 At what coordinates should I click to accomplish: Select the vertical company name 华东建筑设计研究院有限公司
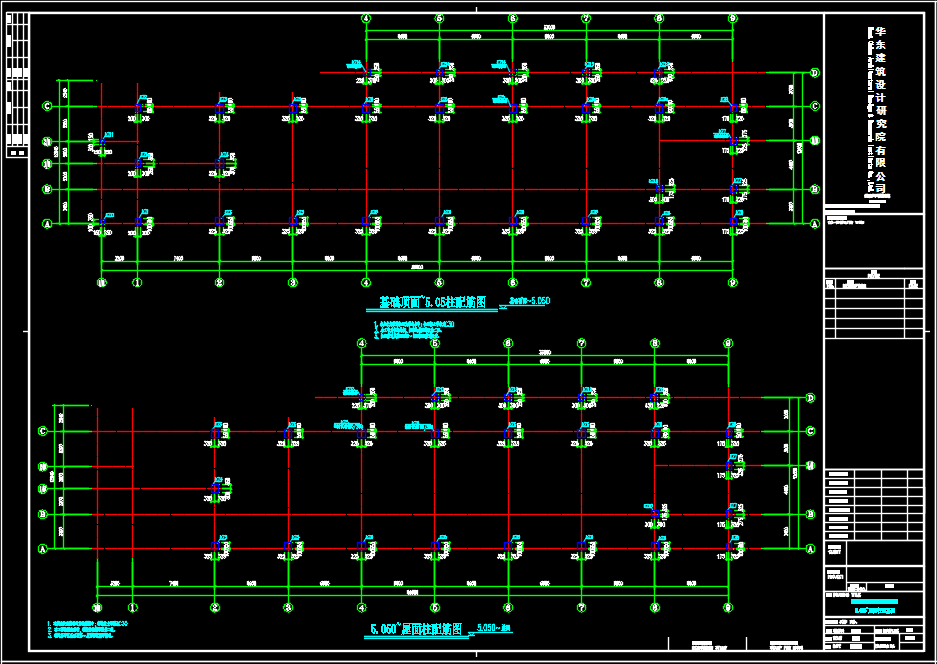[x=880, y=108]
